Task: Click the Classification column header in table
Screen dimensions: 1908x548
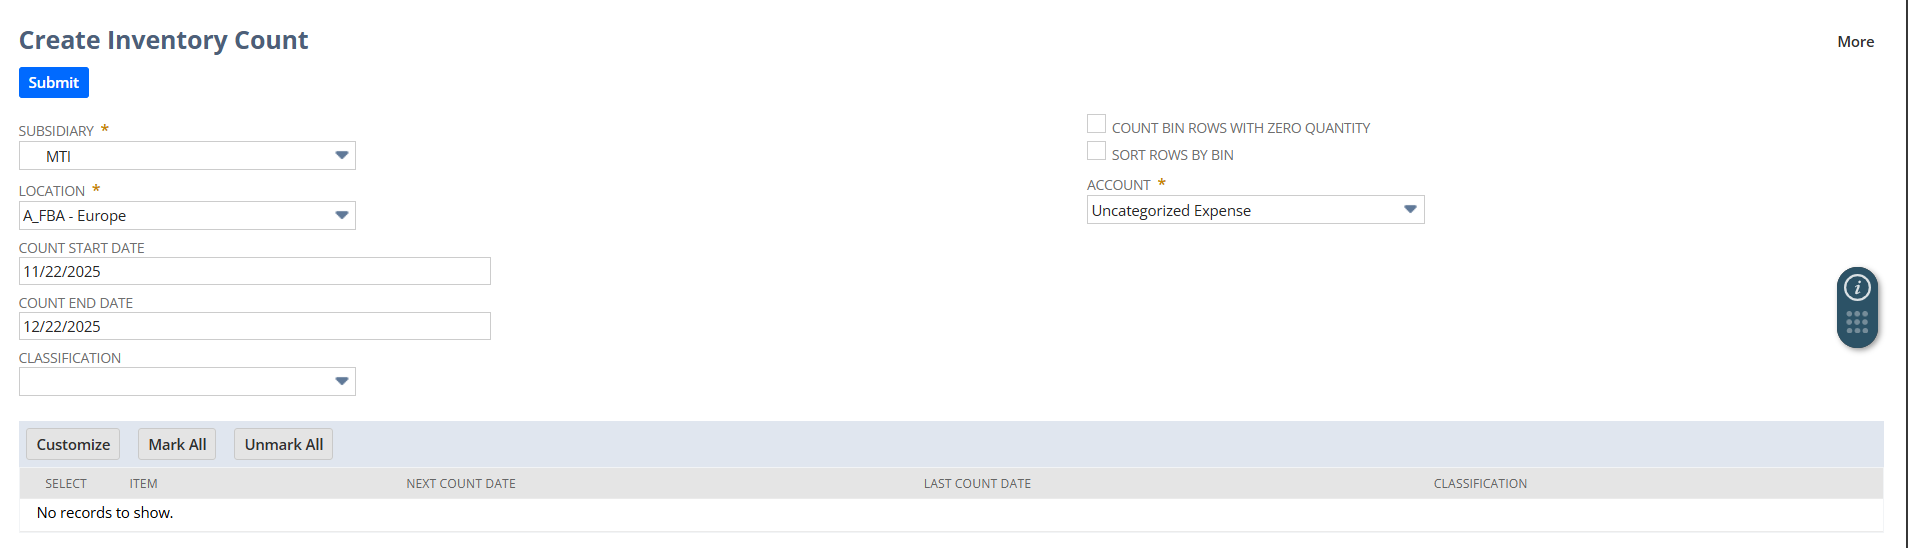Action: (x=1480, y=484)
